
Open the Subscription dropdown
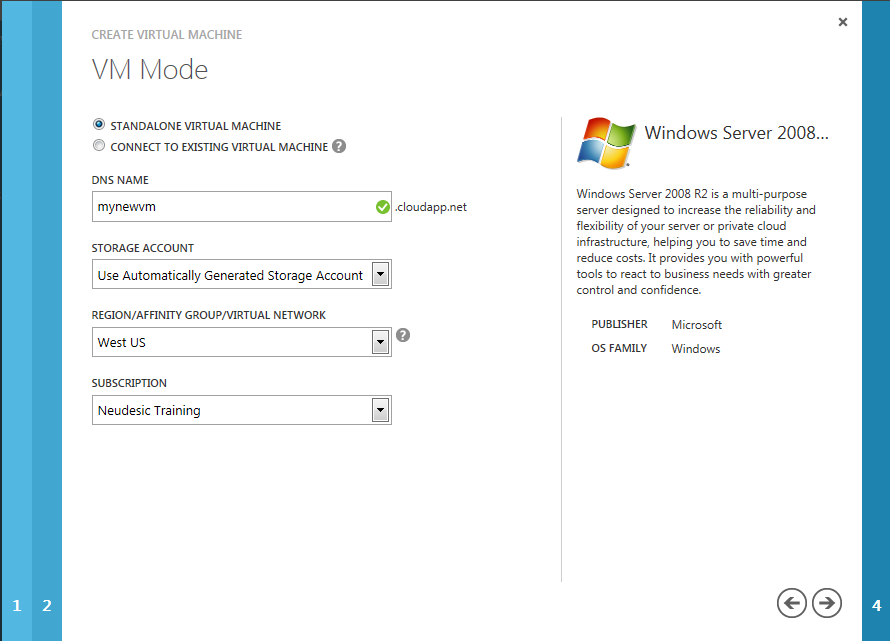tap(380, 409)
